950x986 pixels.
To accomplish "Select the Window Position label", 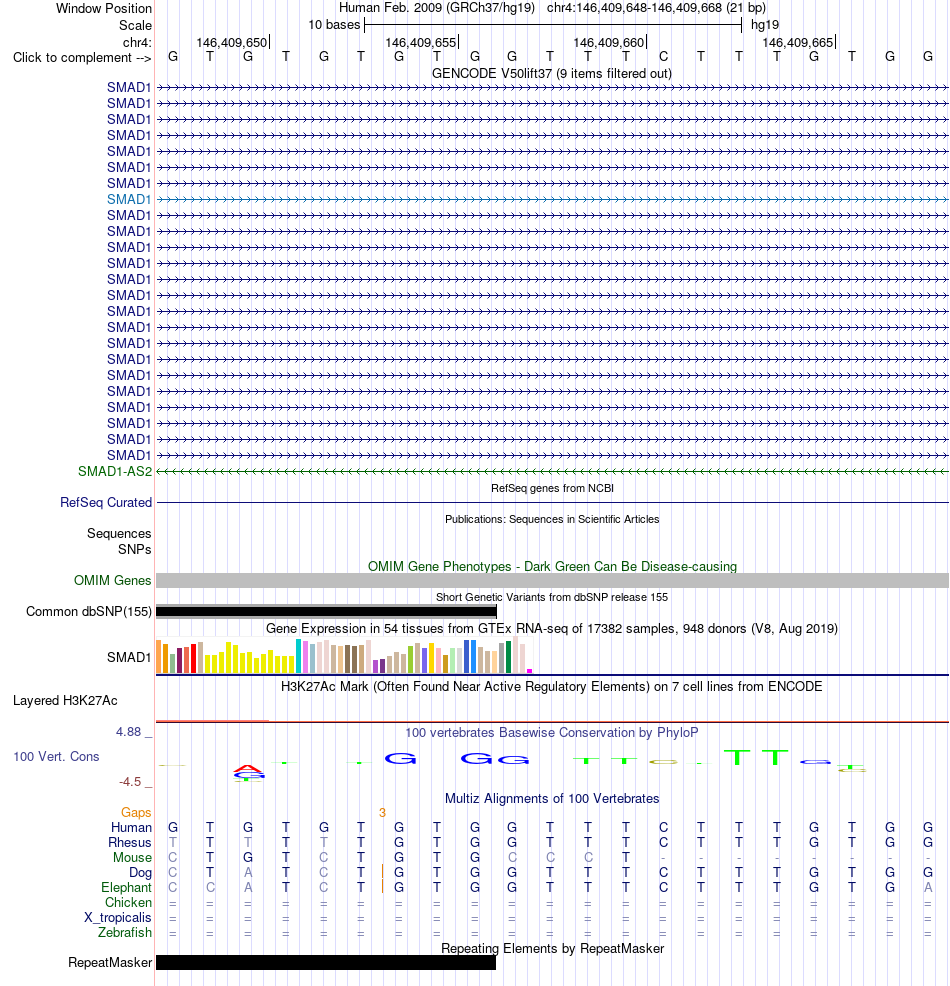I will 104,9.
